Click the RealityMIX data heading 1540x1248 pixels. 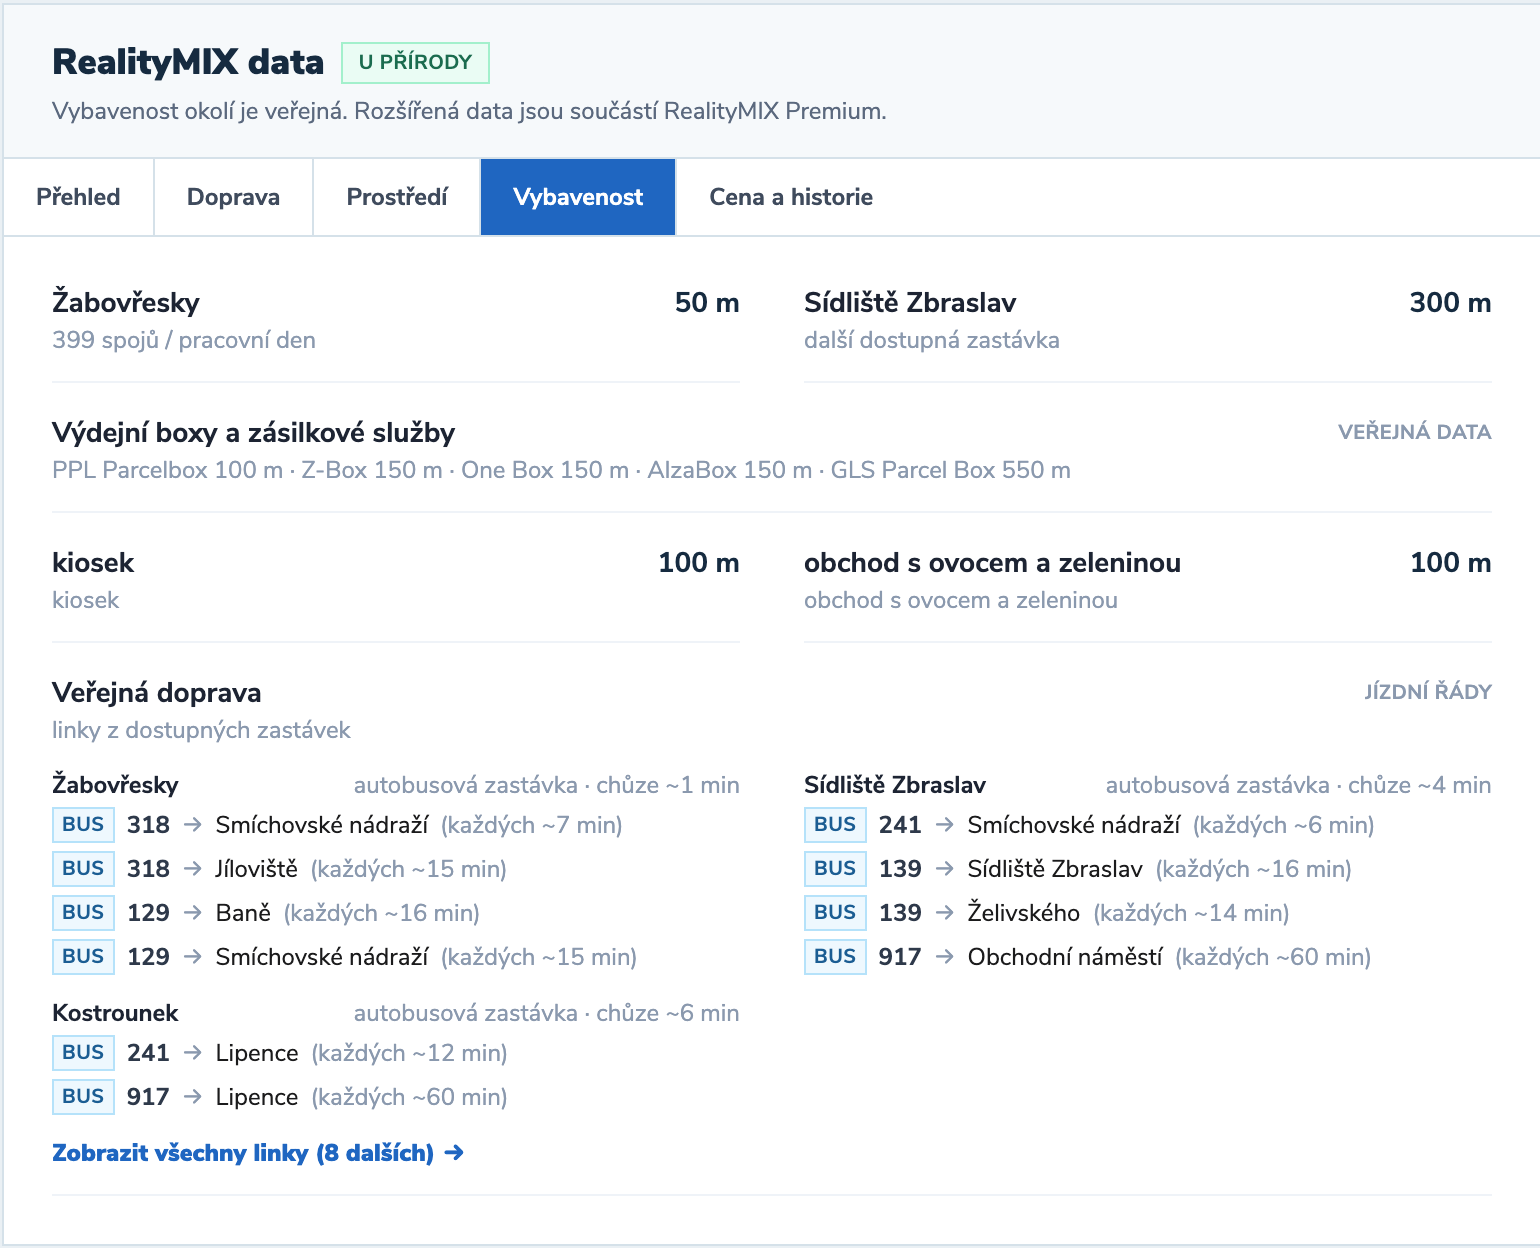(x=188, y=62)
